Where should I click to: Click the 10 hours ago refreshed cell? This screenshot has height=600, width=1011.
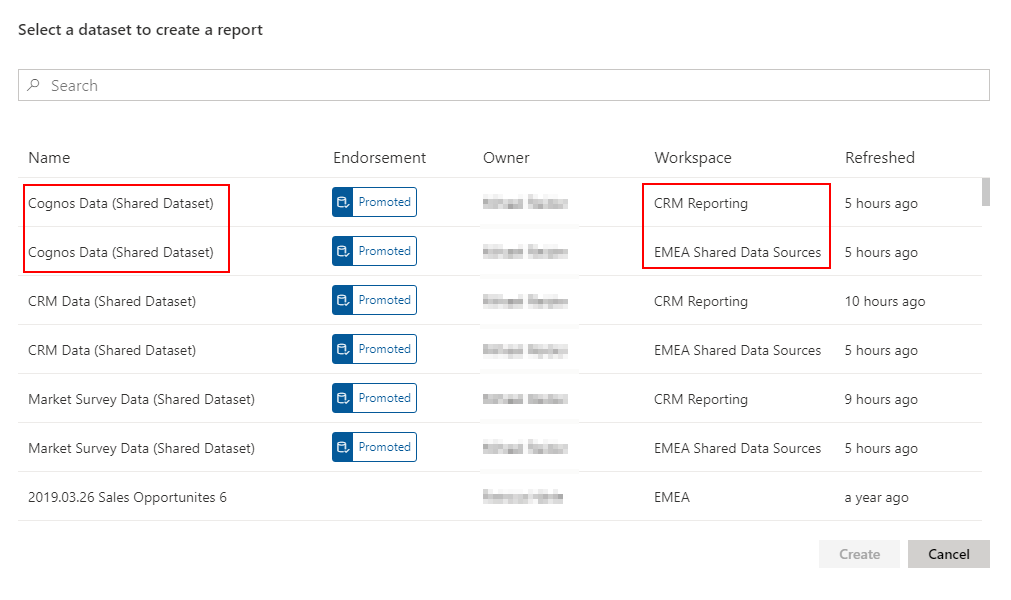click(x=885, y=302)
